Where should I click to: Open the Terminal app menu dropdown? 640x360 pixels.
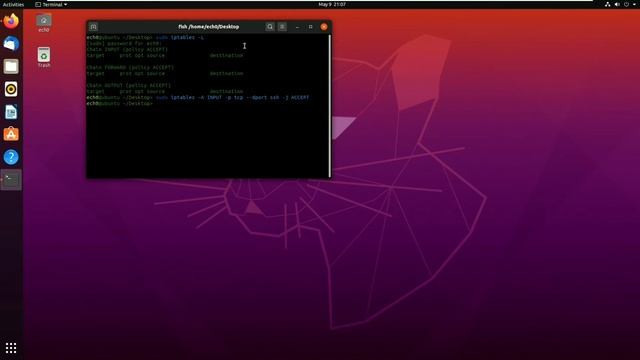point(51,4)
